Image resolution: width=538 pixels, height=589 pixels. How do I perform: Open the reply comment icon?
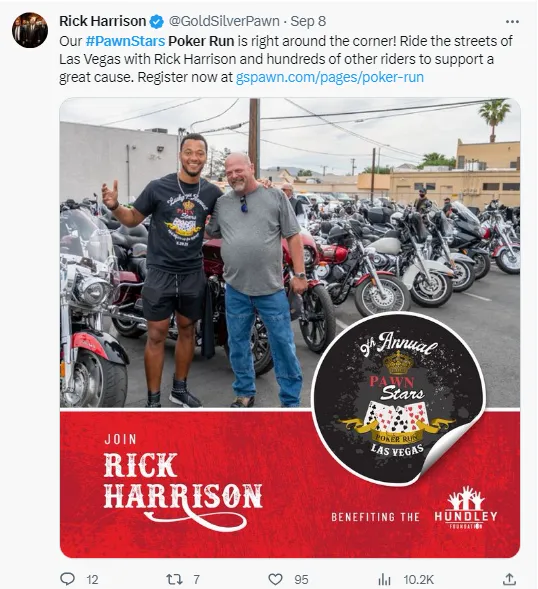coord(68,579)
